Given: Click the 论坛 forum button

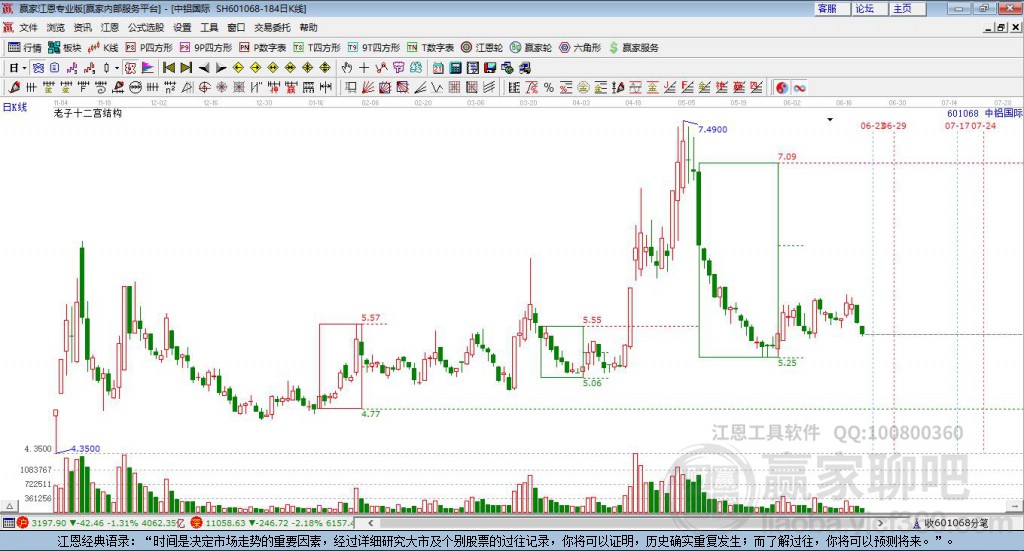Looking at the screenshot, I should coord(869,8).
